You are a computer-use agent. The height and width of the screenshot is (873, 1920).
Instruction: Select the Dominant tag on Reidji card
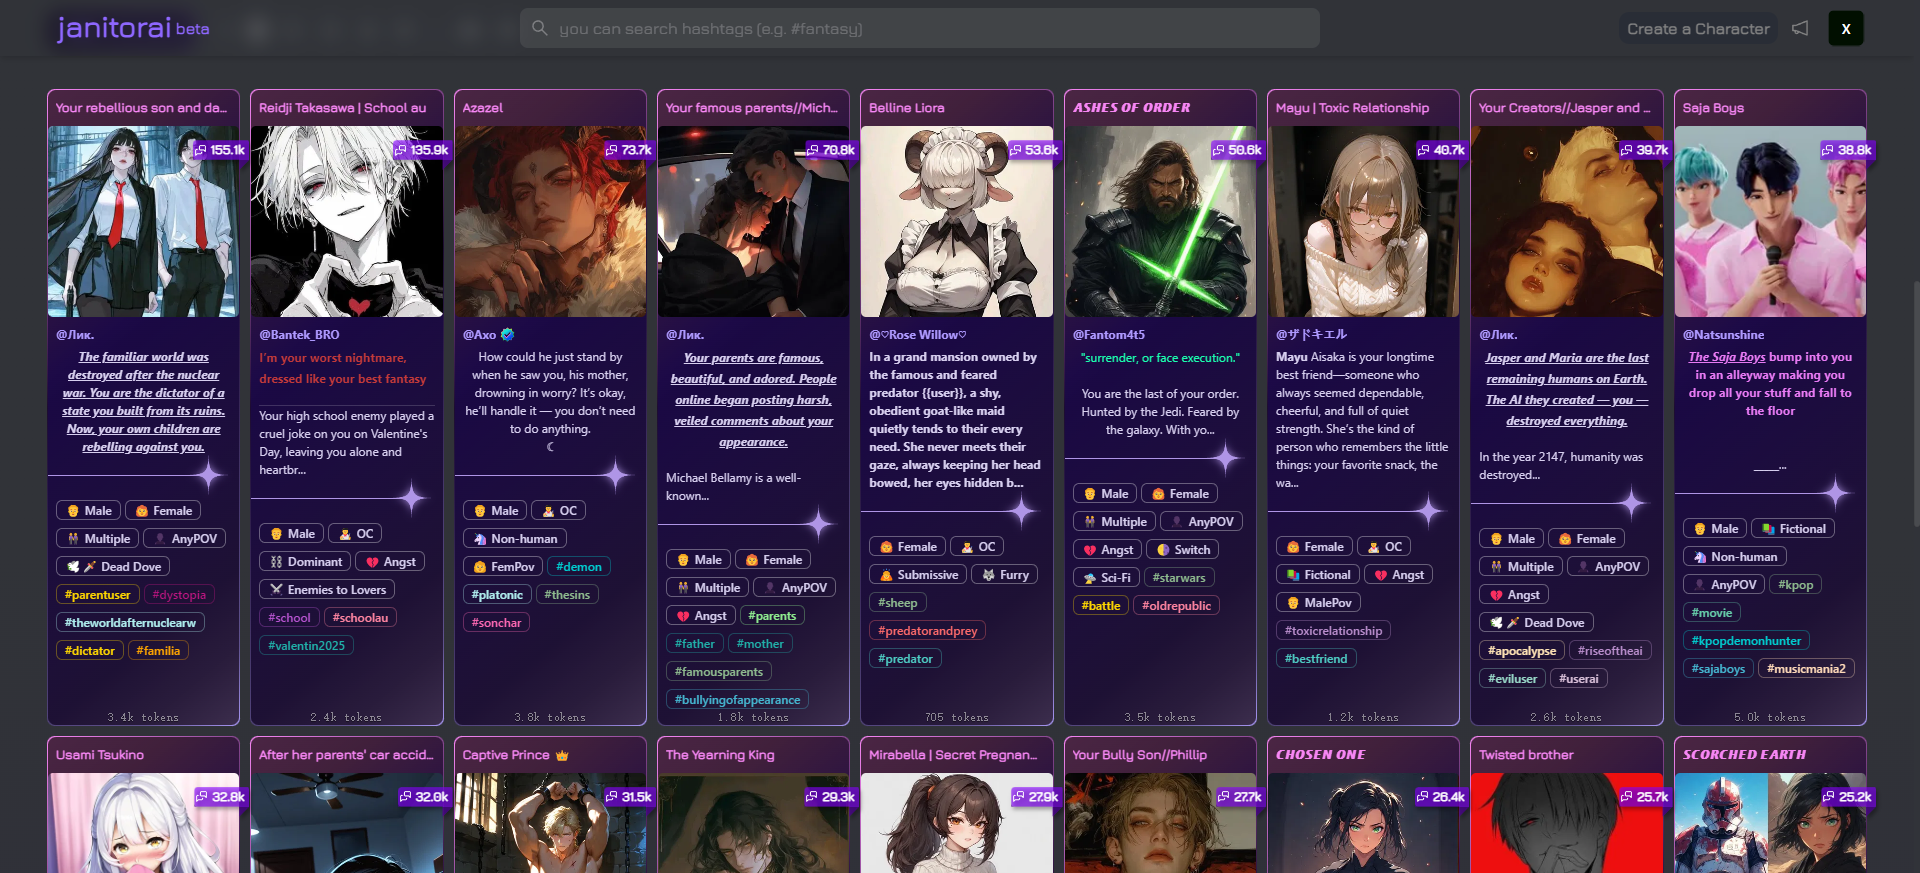click(305, 562)
